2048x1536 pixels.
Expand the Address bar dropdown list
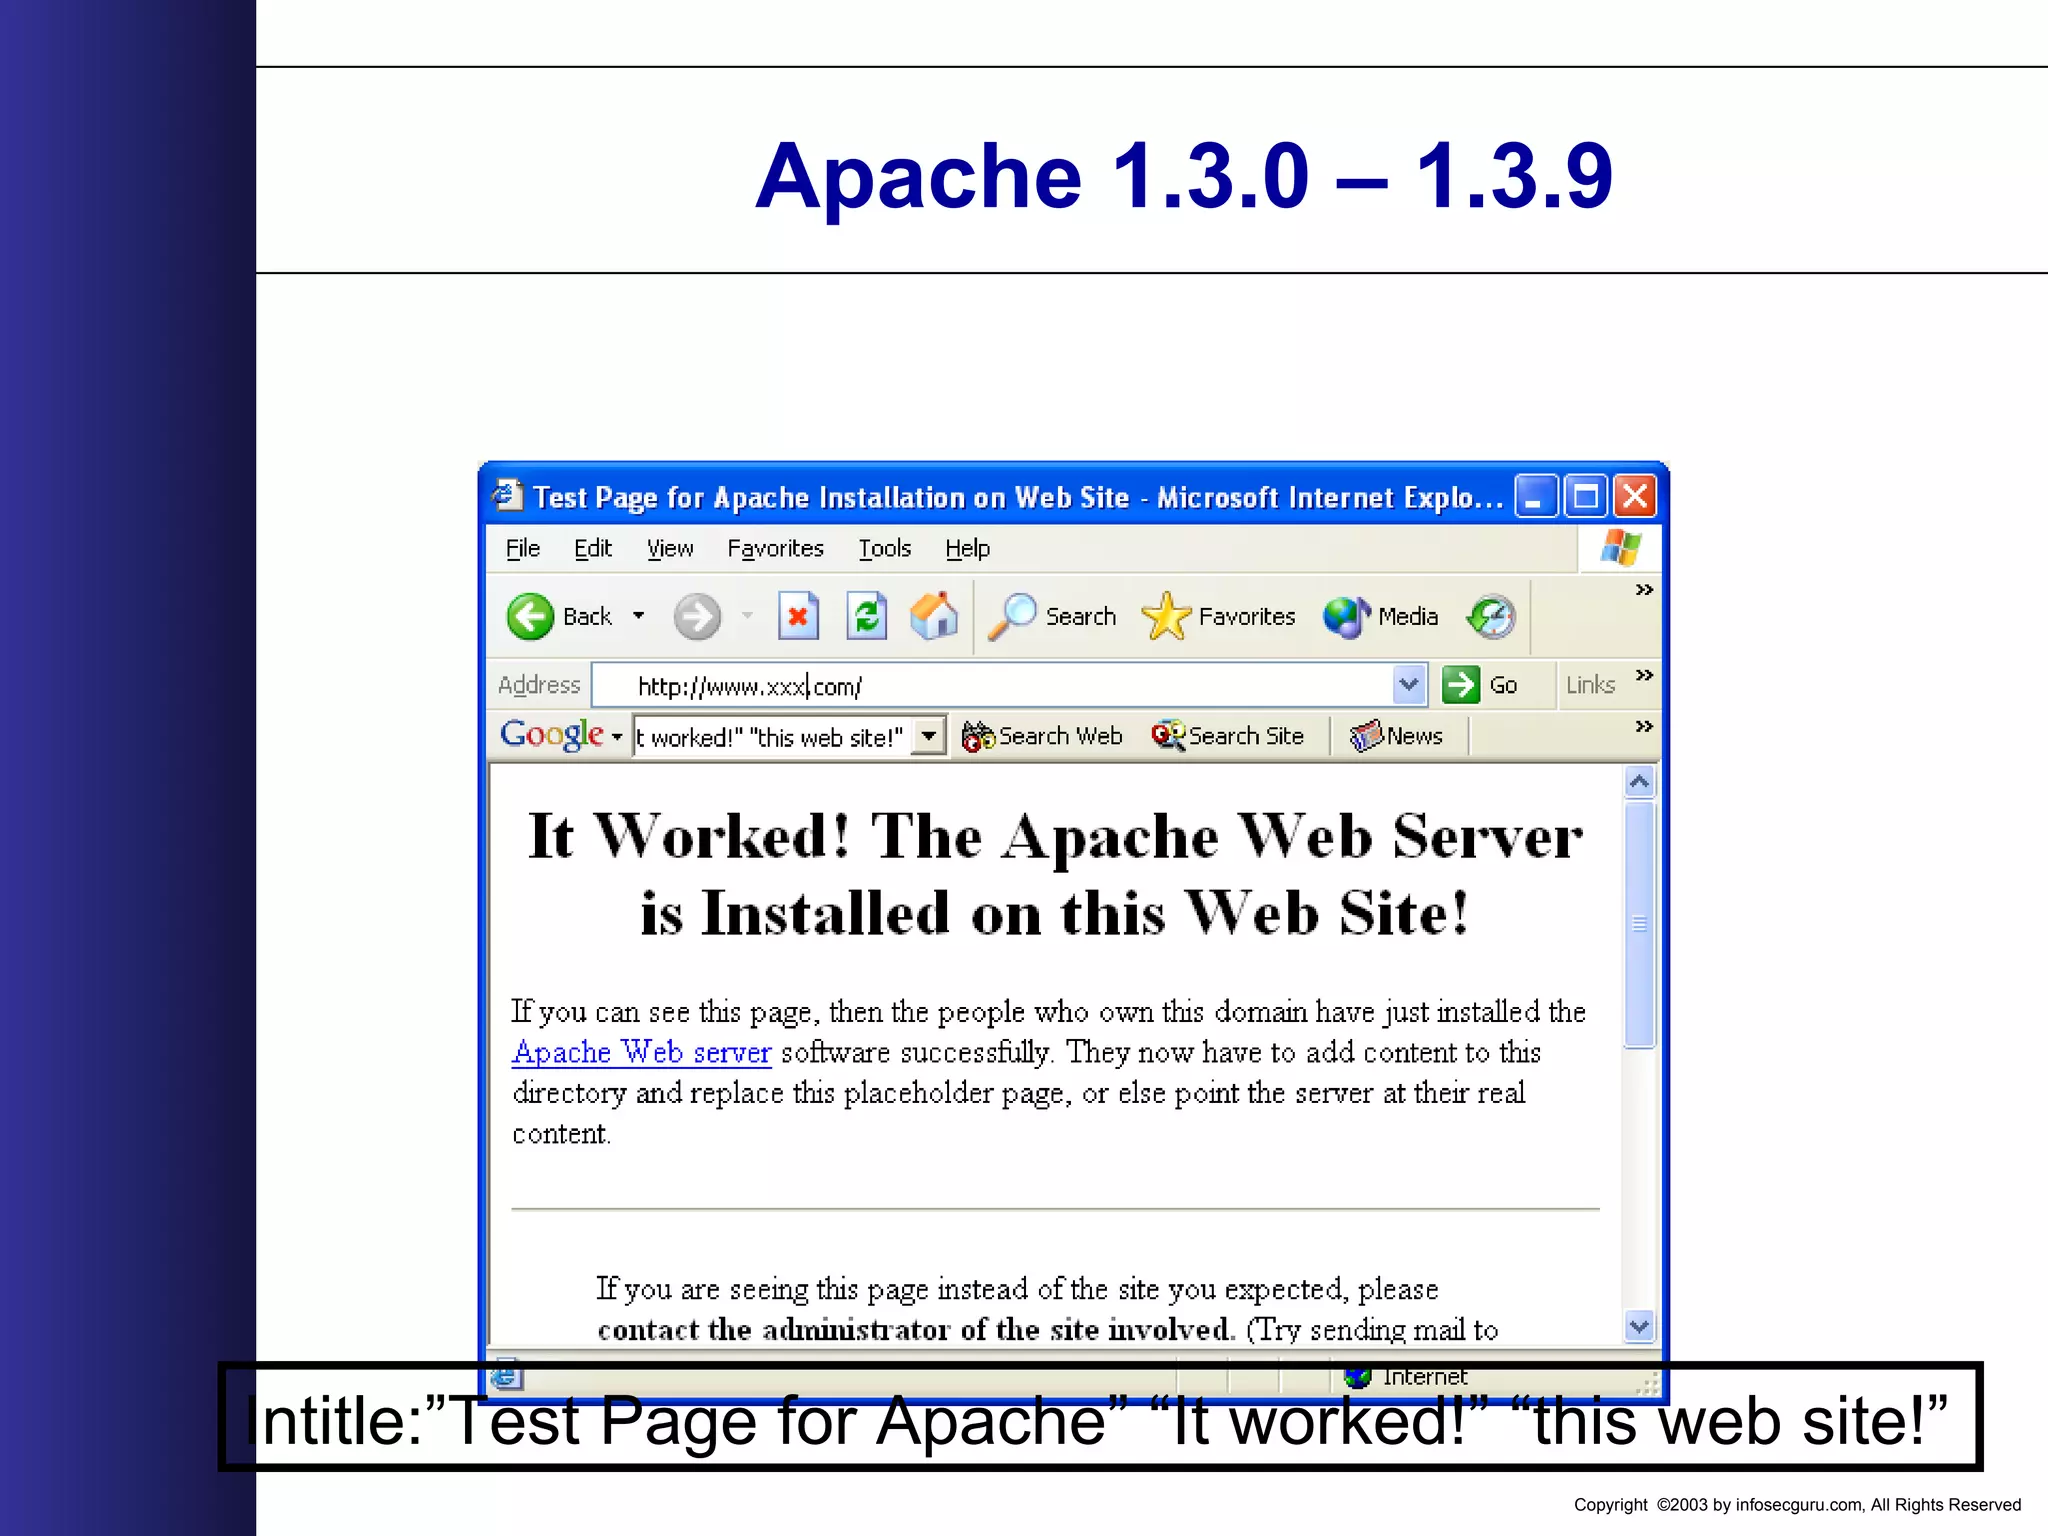pyautogui.click(x=1409, y=685)
